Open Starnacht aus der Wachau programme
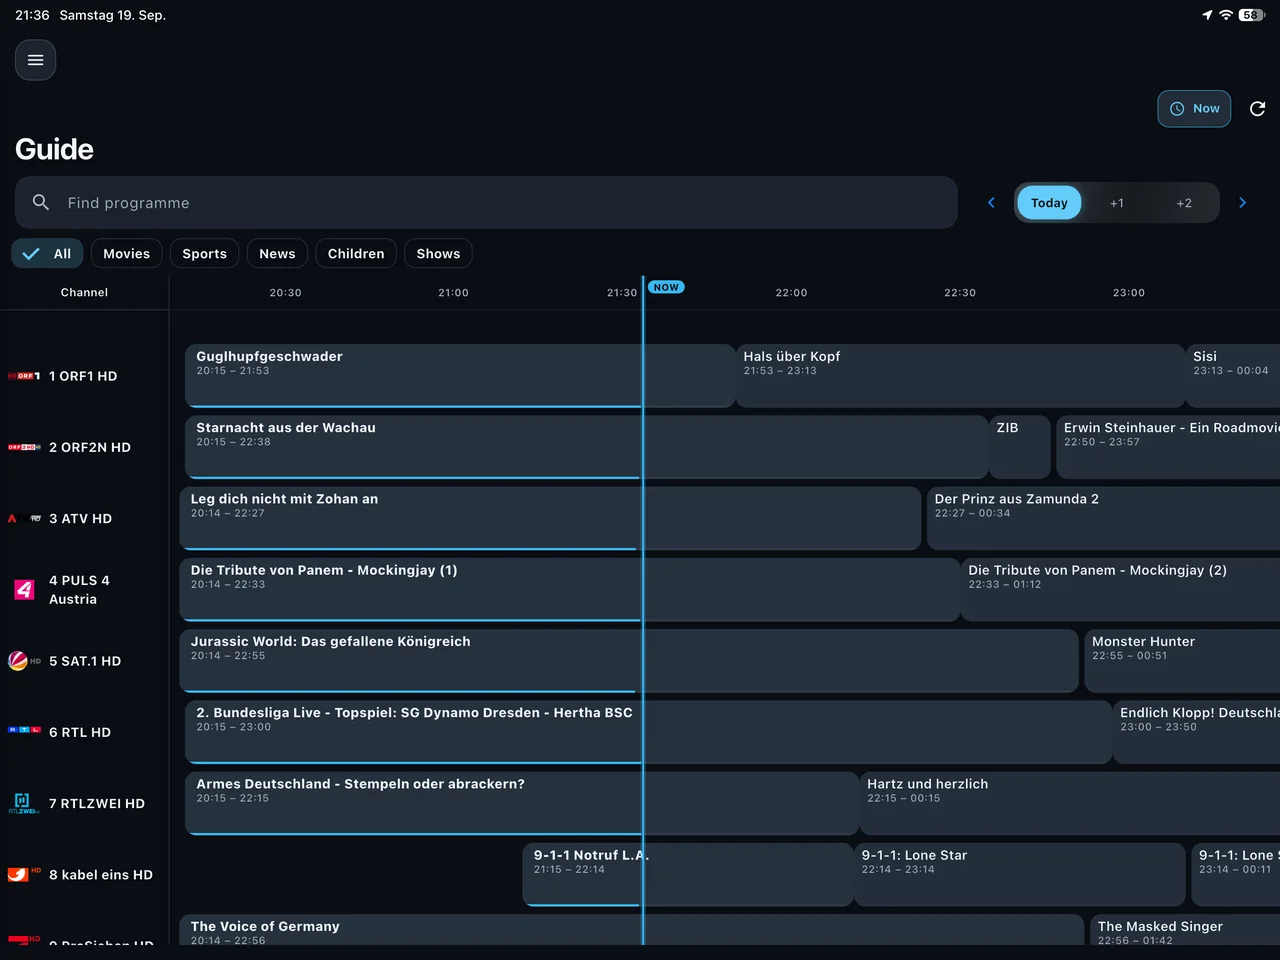Image resolution: width=1280 pixels, height=960 pixels. (x=586, y=447)
